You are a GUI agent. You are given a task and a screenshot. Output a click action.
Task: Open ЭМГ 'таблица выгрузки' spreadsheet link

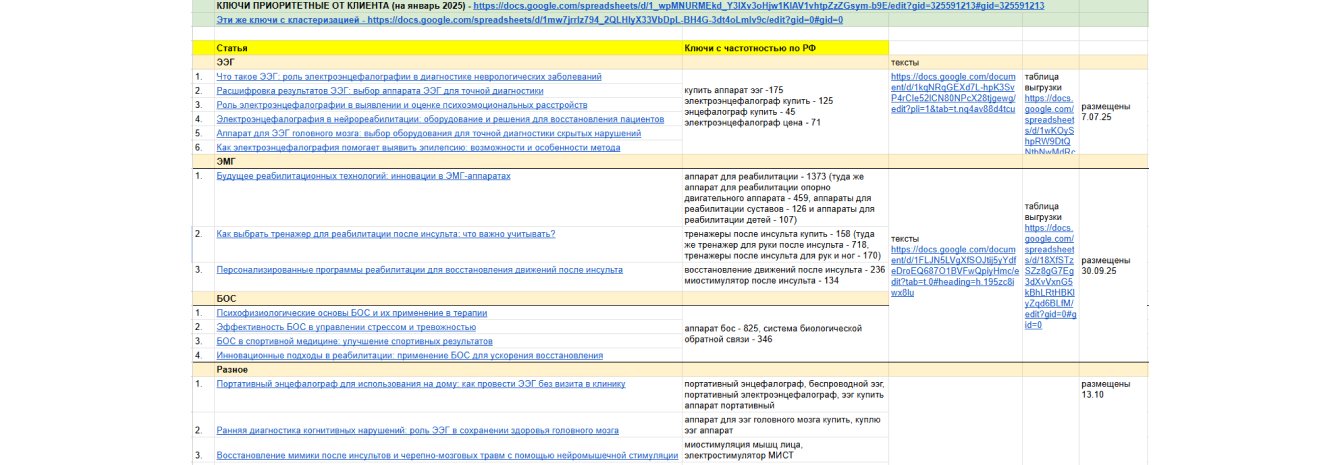pos(1050,275)
